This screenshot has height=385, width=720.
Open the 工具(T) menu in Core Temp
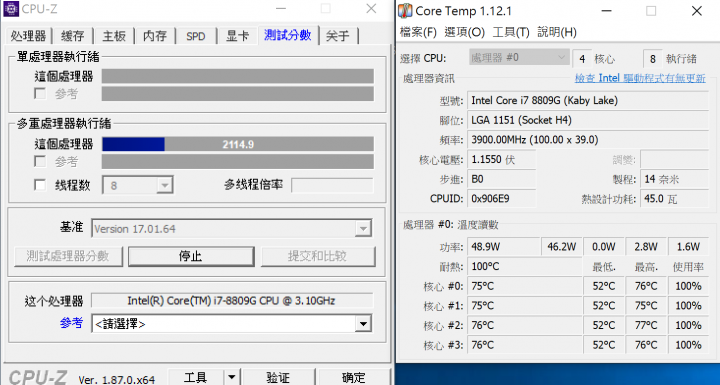click(x=511, y=32)
